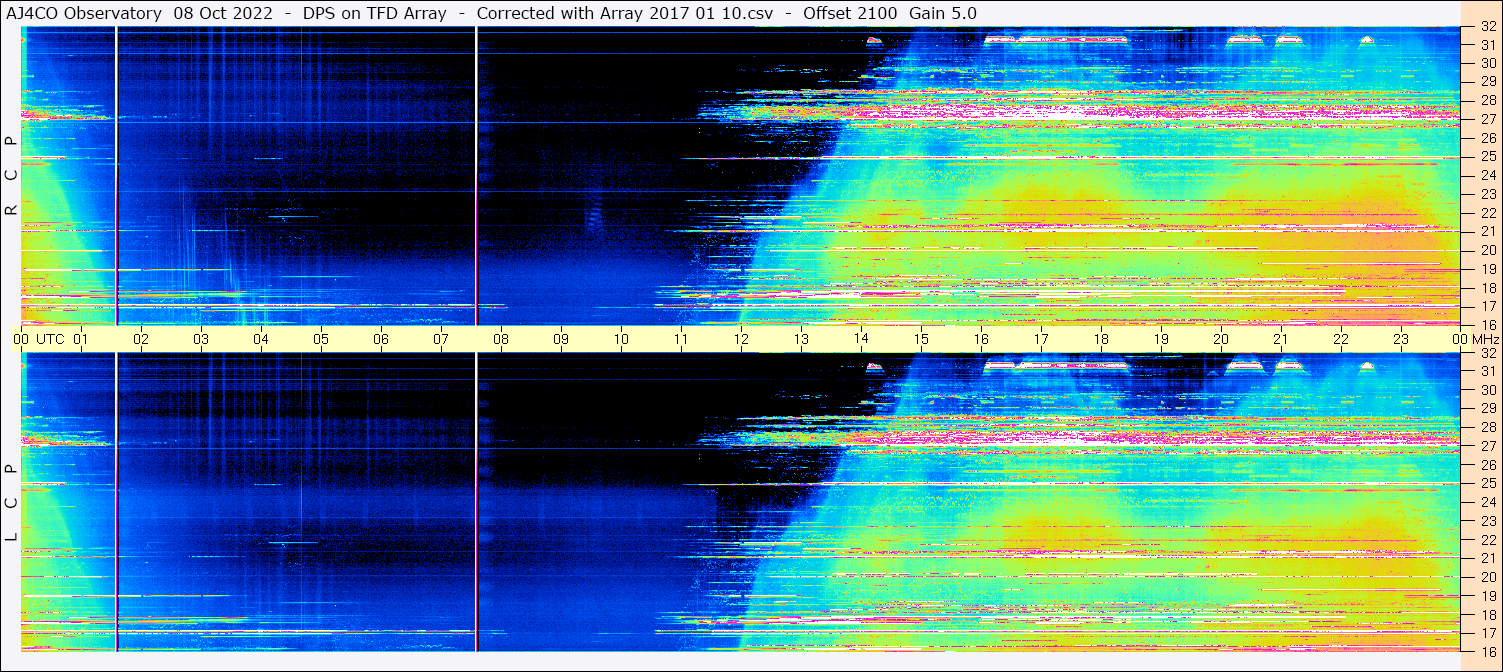The height and width of the screenshot is (672, 1503).
Task: Click the '23' label on the time axis
Action: [1401, 339]
